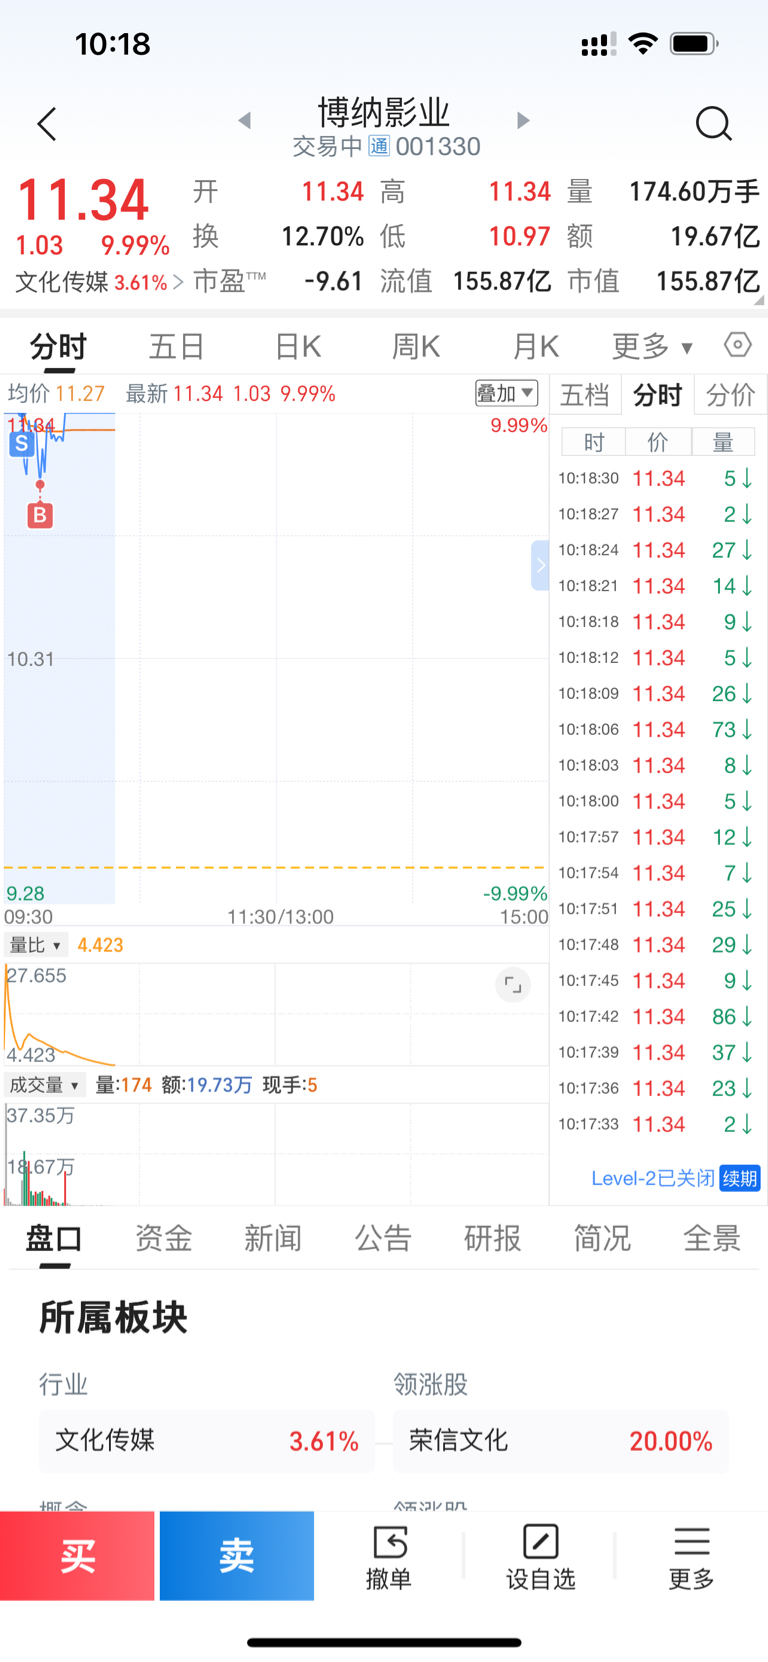The image size is (768, 1662).
Task: Tap the 时 column header
Action: click(593, 442)
